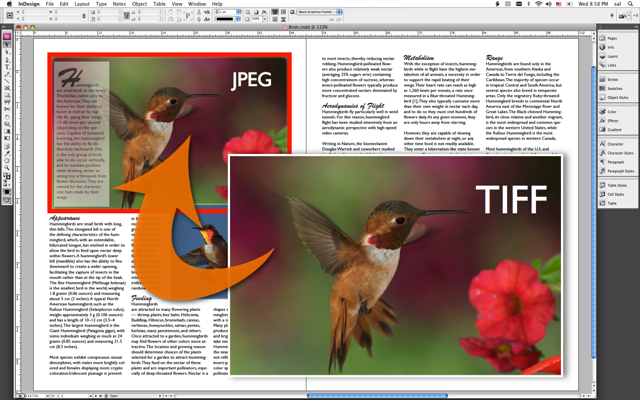The width and height of the screenshot is (640, 400).
Task: Open the Notes menu
Action: 119,4
